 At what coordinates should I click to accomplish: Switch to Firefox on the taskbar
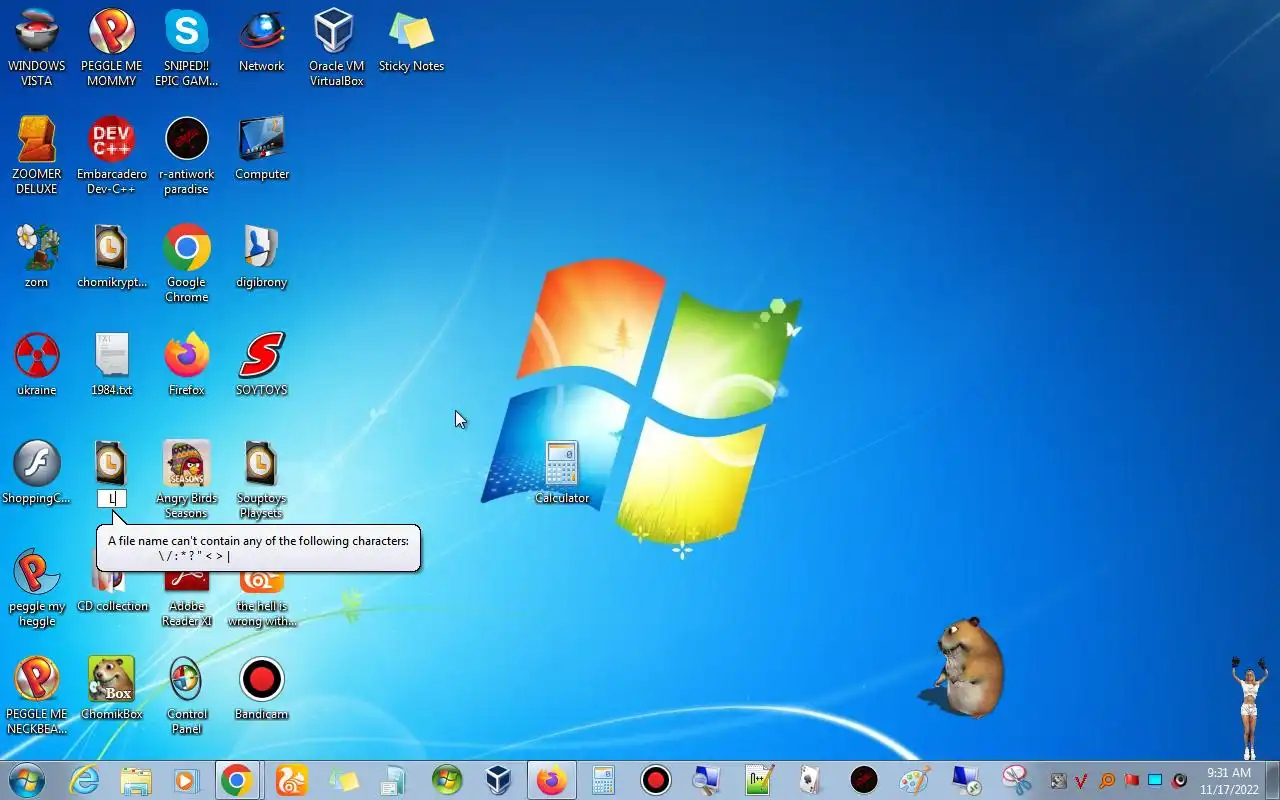(x=551, y=780)
